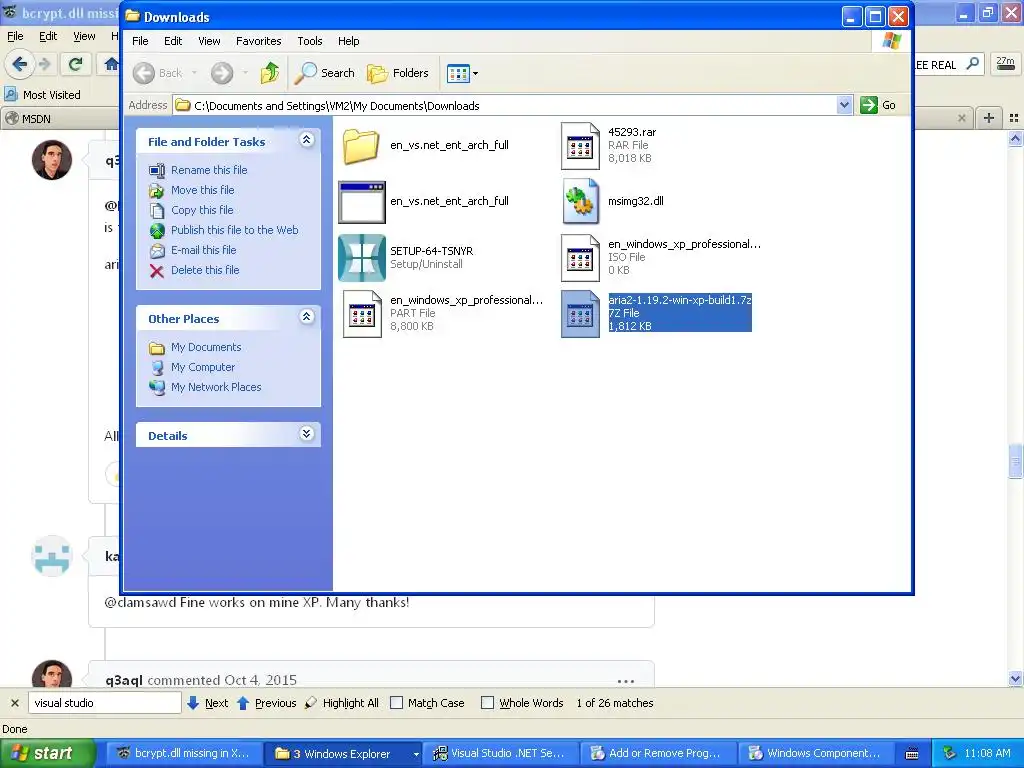This screenshot has width=1024, height=768.
Task: Click the Rename this file icon
Action: coord(157,170)
